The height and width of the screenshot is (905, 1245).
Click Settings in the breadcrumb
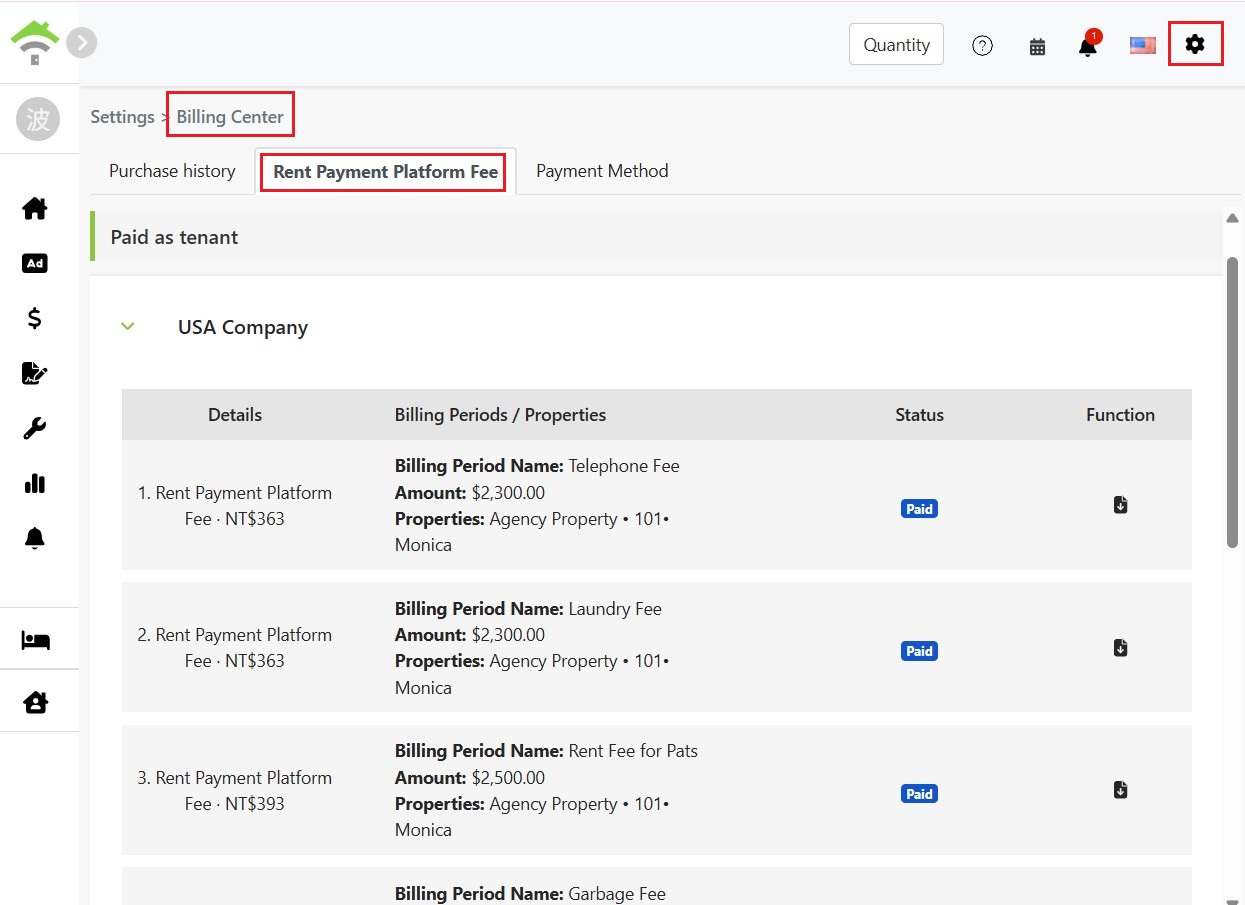click(x=122, y=117)
